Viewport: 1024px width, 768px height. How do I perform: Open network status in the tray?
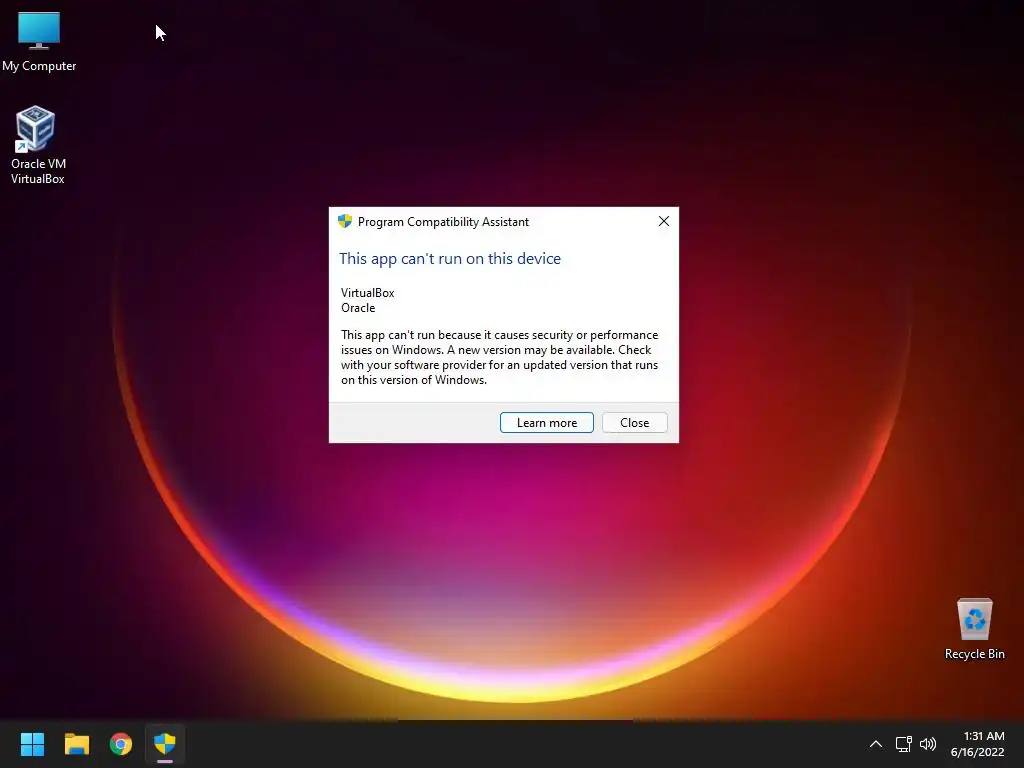(903, 744)
